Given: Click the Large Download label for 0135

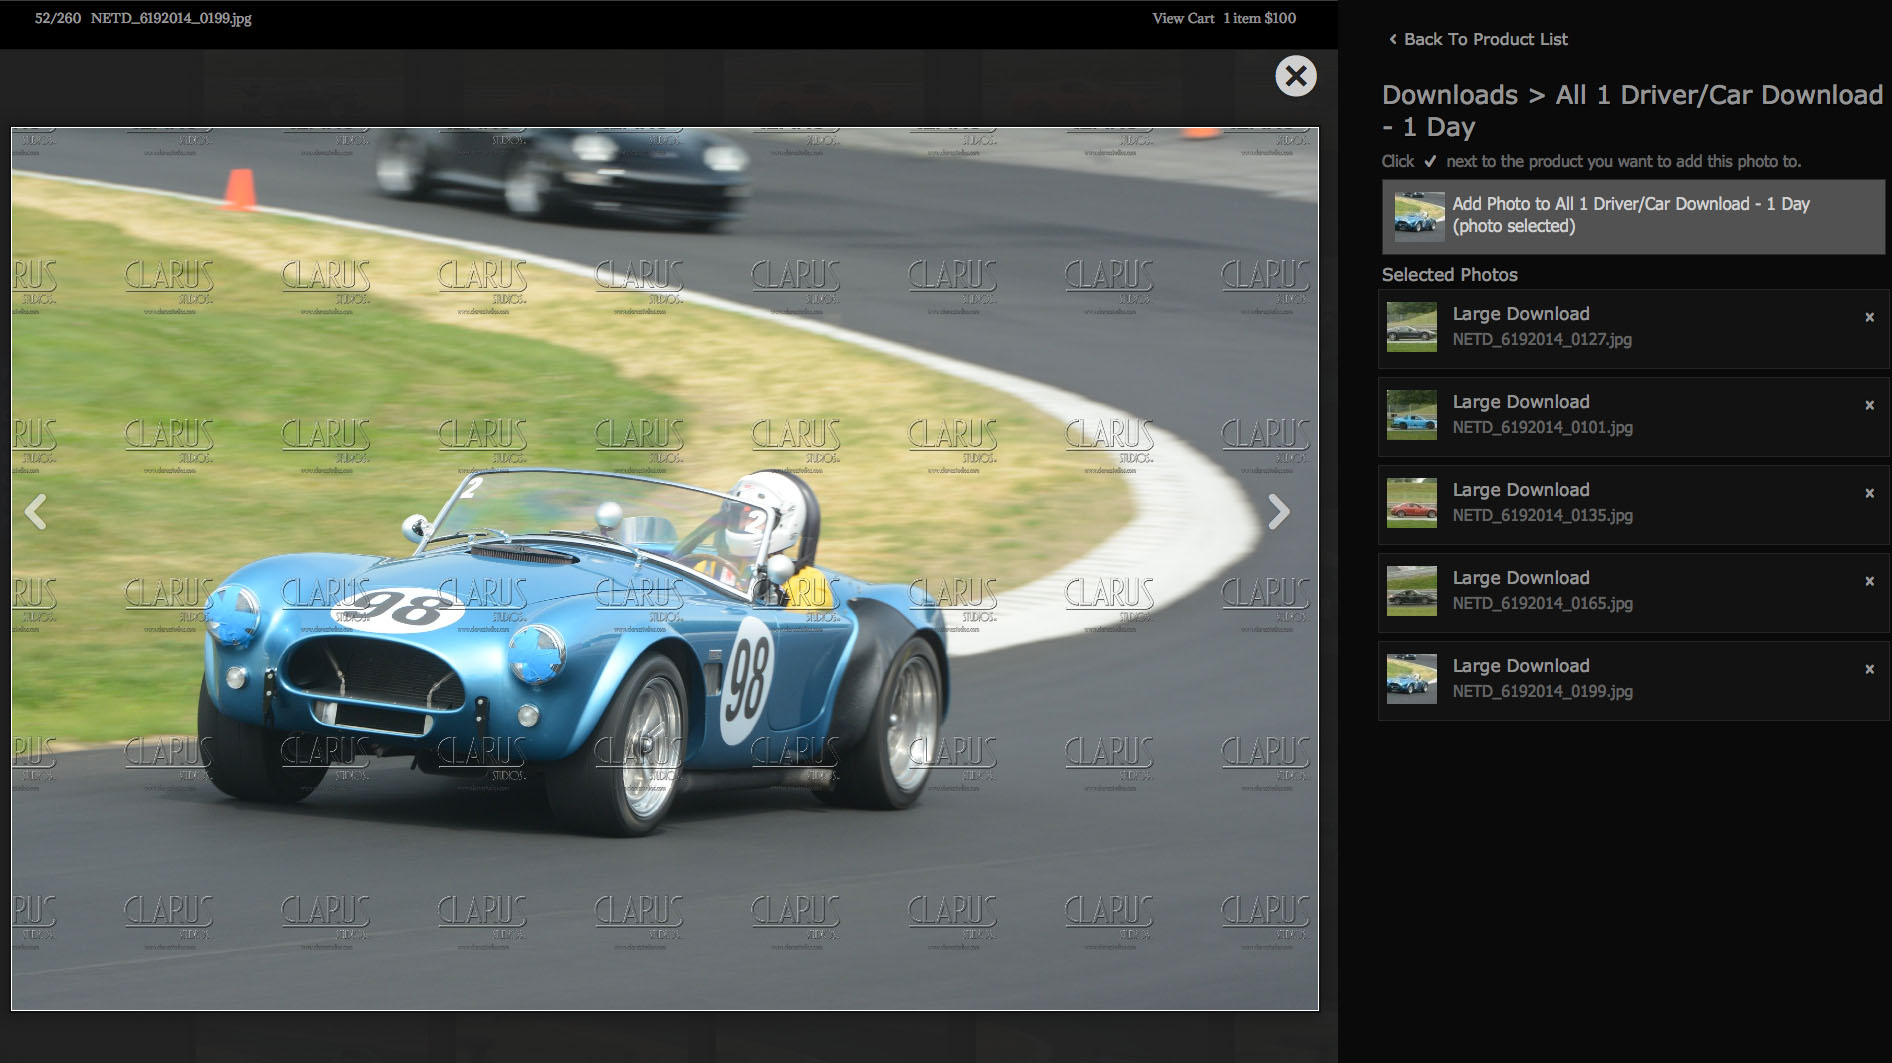Looking at the screenshot, I should (x=1520, y=490).
